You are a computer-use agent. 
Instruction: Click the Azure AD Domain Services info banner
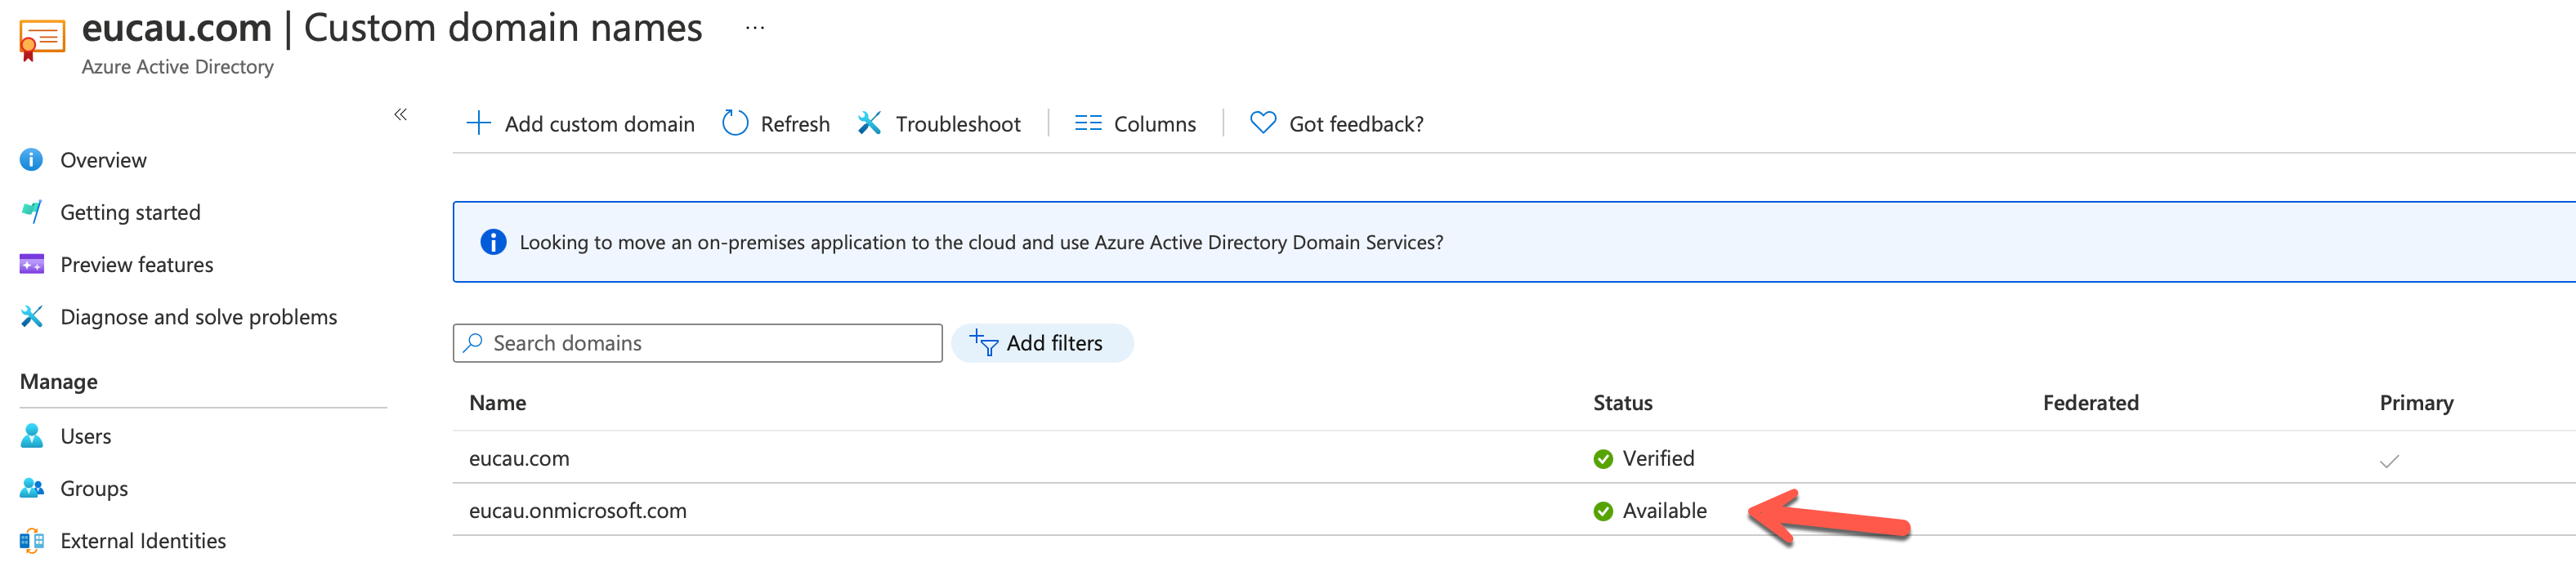point(980,242)
